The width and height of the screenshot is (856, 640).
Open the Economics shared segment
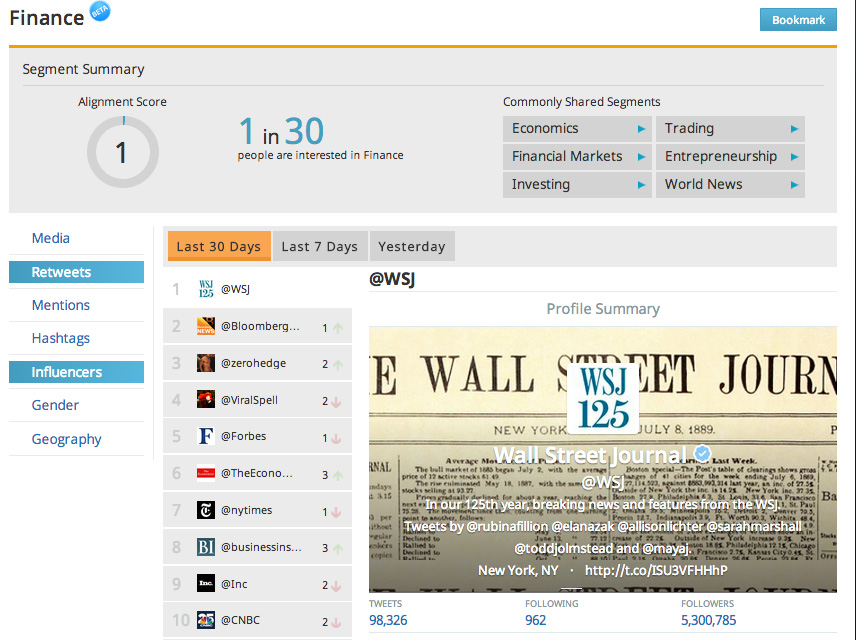pos(577,129)
